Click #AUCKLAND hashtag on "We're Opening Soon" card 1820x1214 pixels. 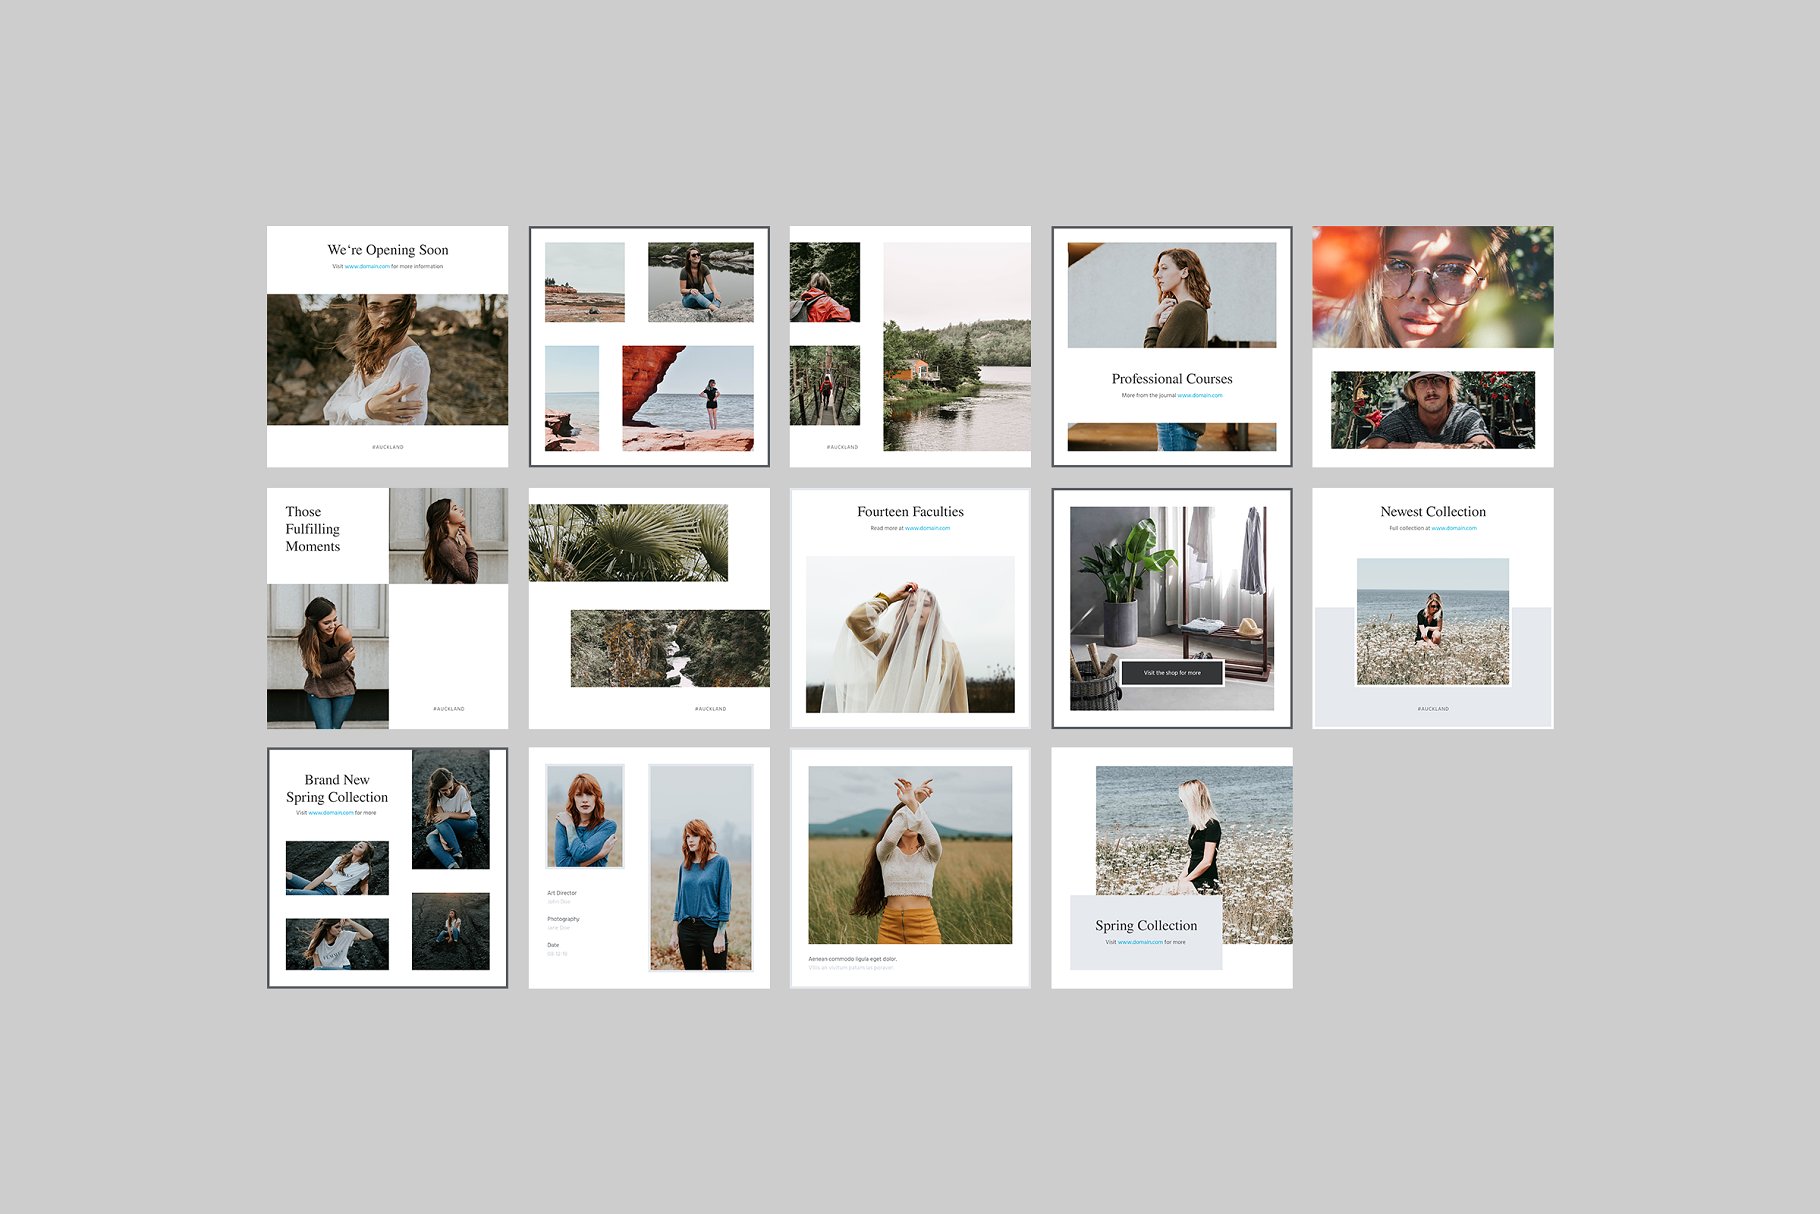(388, 447)
